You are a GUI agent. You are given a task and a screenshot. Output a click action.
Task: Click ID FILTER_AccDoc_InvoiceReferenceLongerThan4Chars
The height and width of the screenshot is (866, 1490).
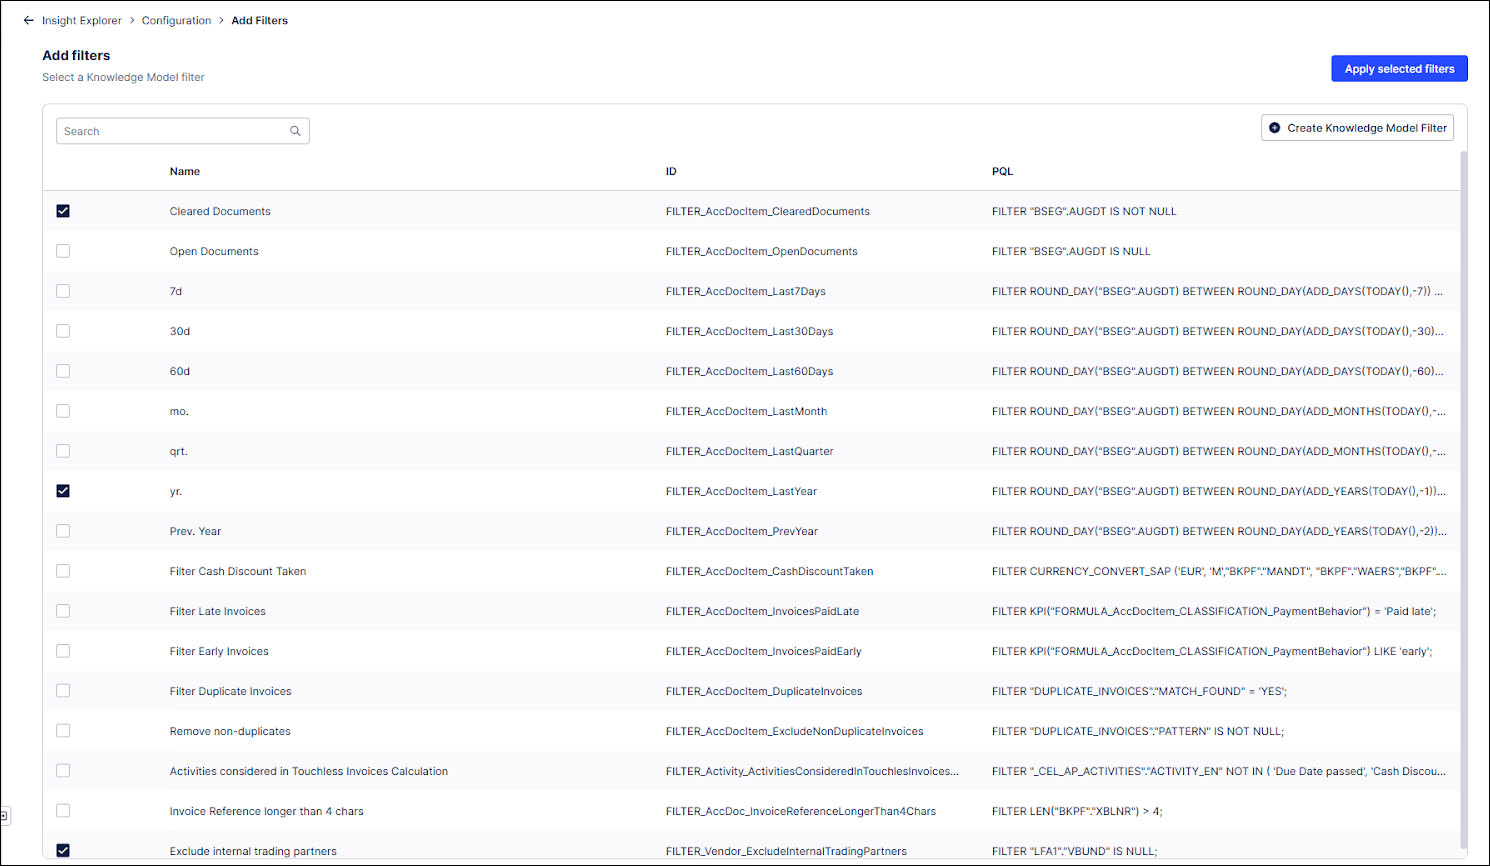[x=801, y=811]
